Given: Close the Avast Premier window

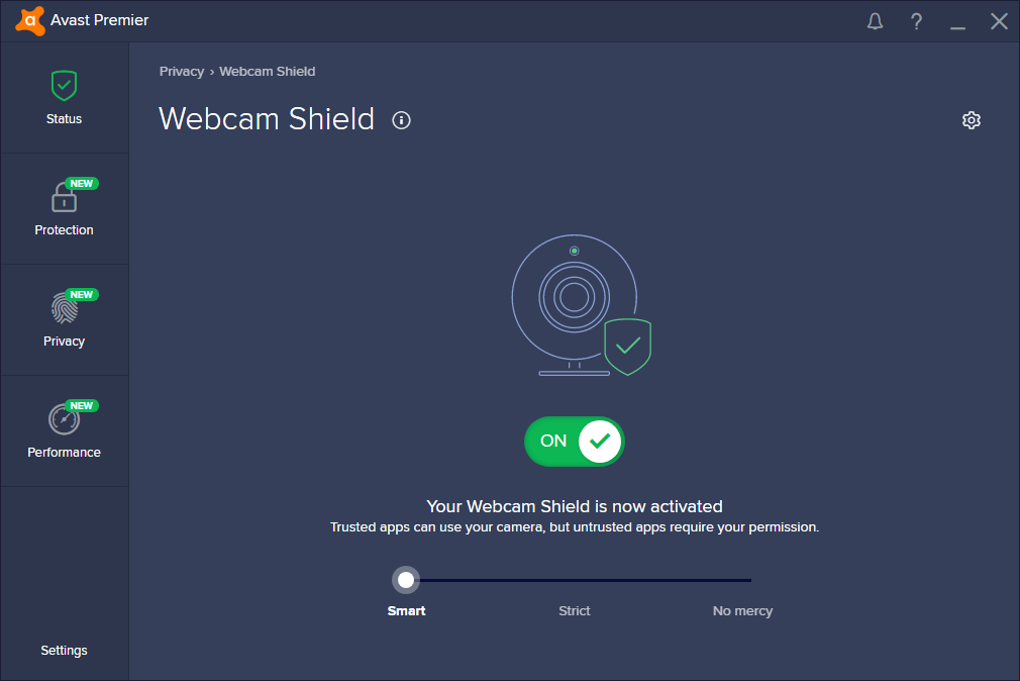Looking at the screenshot, I should click(x=998, y=21).
